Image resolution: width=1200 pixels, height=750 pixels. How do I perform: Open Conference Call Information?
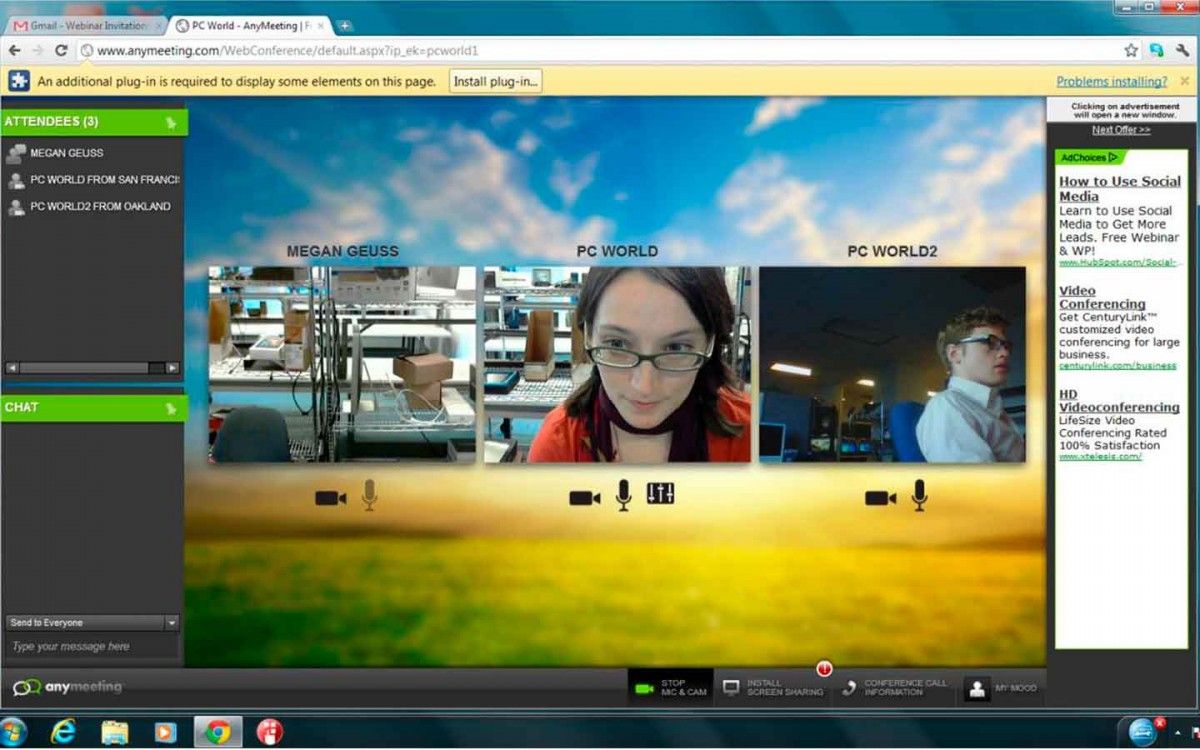pos(895,688)
